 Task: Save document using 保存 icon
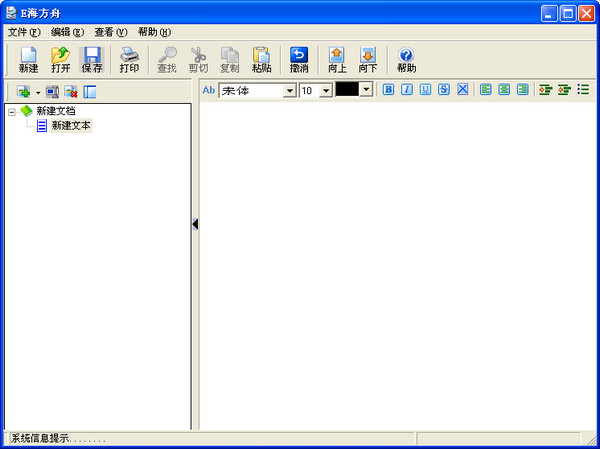[92, 60]
